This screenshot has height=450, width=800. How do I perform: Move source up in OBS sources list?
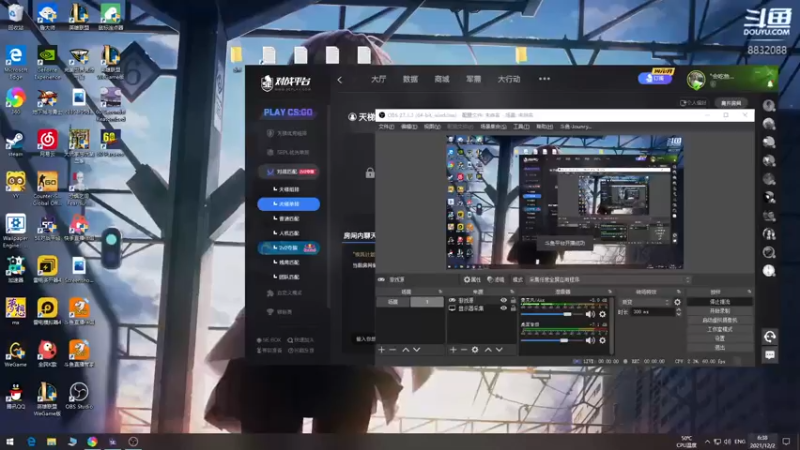tap(488, 349)
